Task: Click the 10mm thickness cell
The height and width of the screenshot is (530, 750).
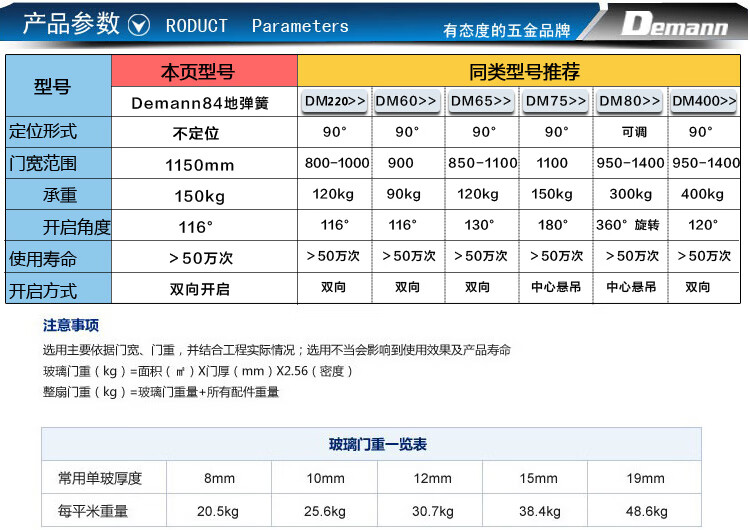Action: [x=325, y=478]
